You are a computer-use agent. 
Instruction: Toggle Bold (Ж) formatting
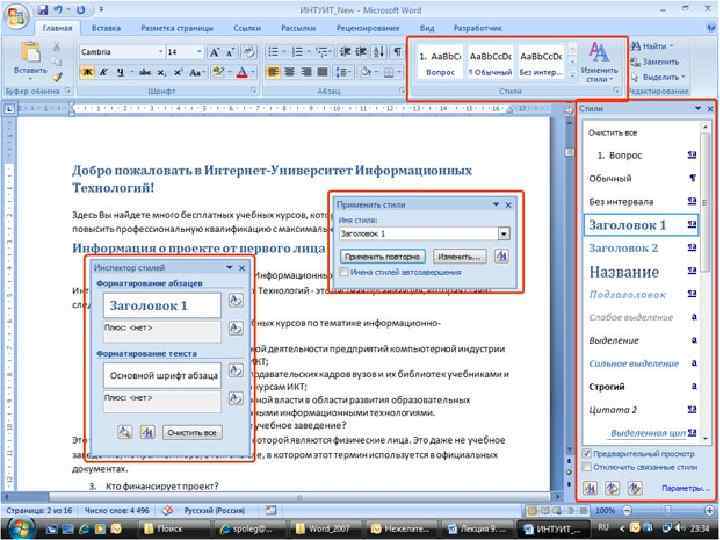87,72
